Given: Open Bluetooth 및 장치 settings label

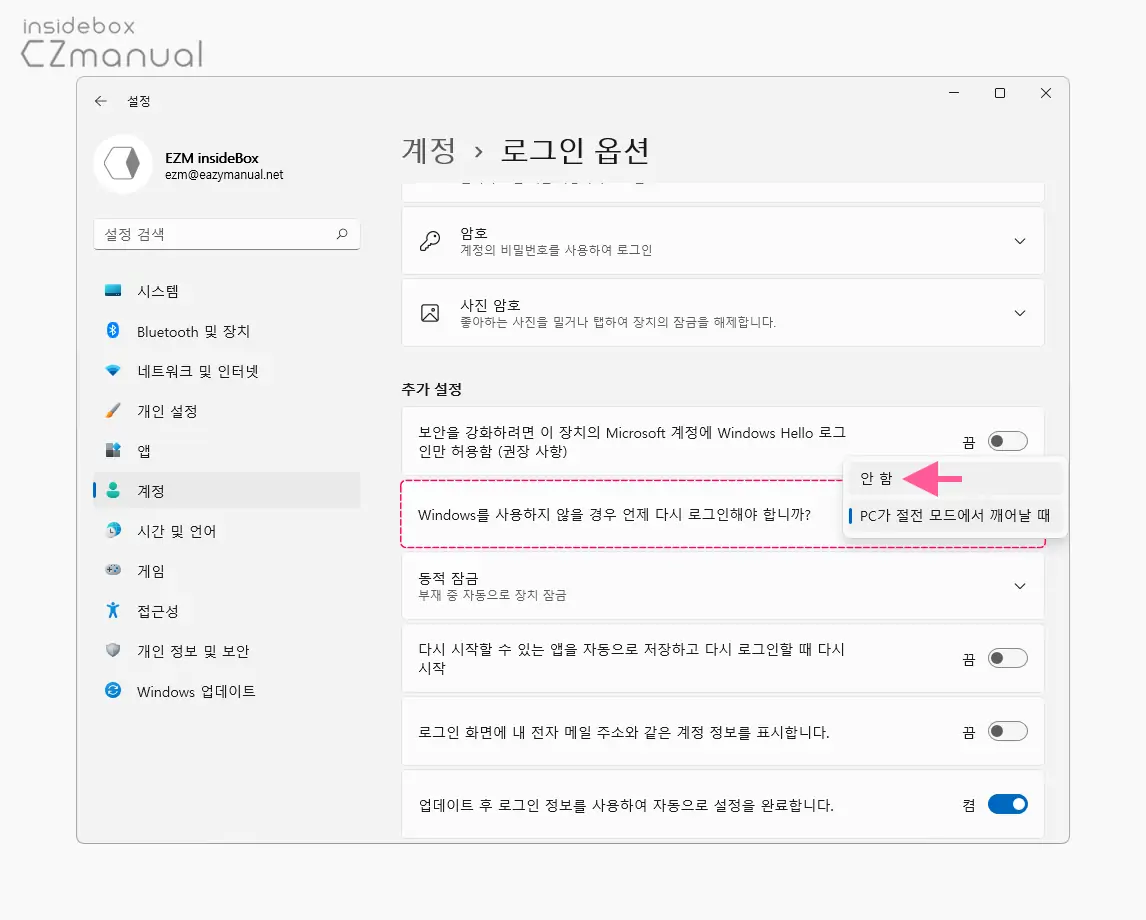Looking at the screenshot, I should click(x=194, y=331).
